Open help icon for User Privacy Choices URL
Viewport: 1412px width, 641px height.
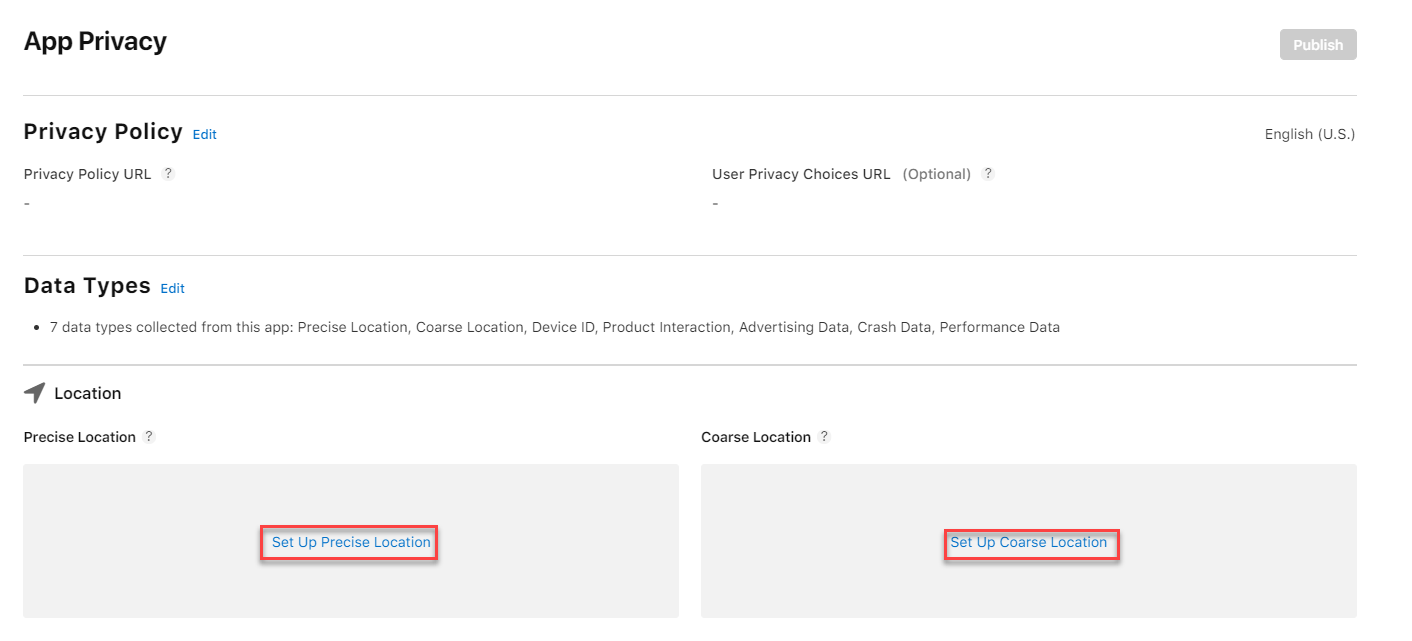pyautogui.click(x=988, y=173)
